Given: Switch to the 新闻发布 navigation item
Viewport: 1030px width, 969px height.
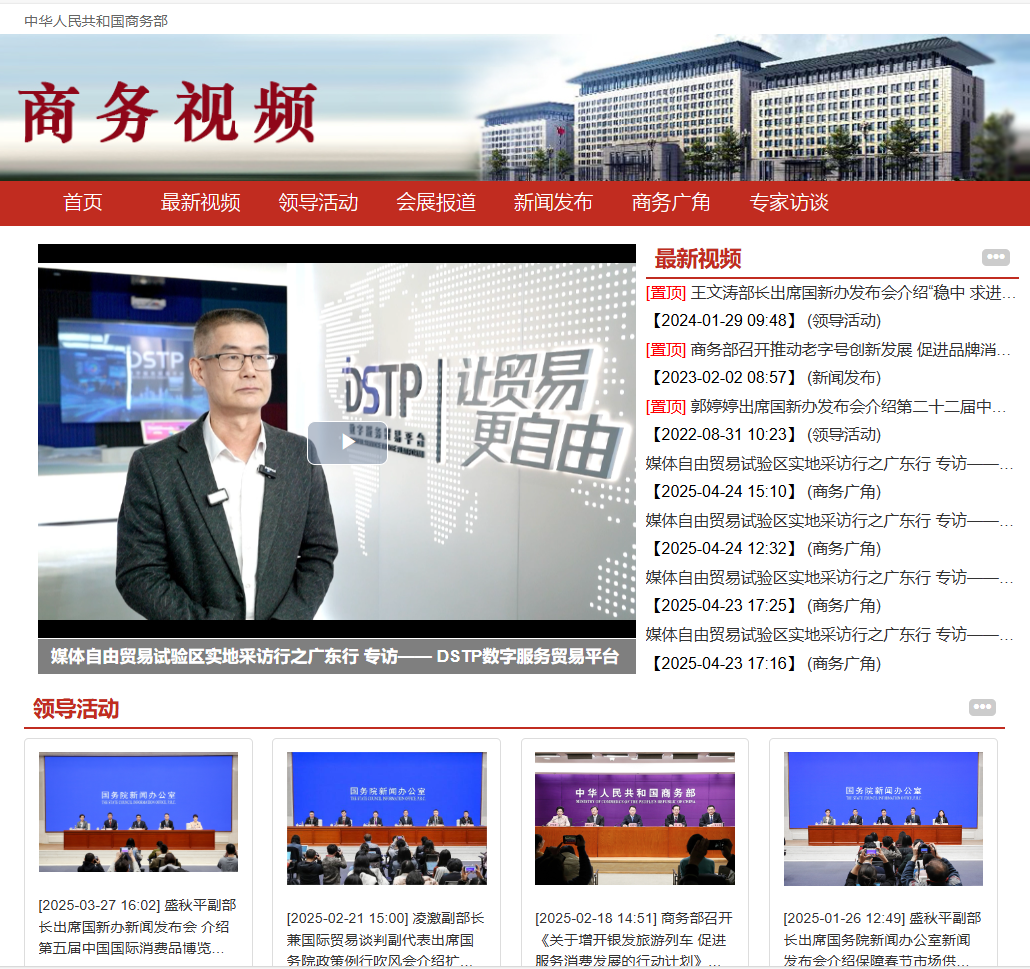Looking at the screenshot, I should 553,202.
